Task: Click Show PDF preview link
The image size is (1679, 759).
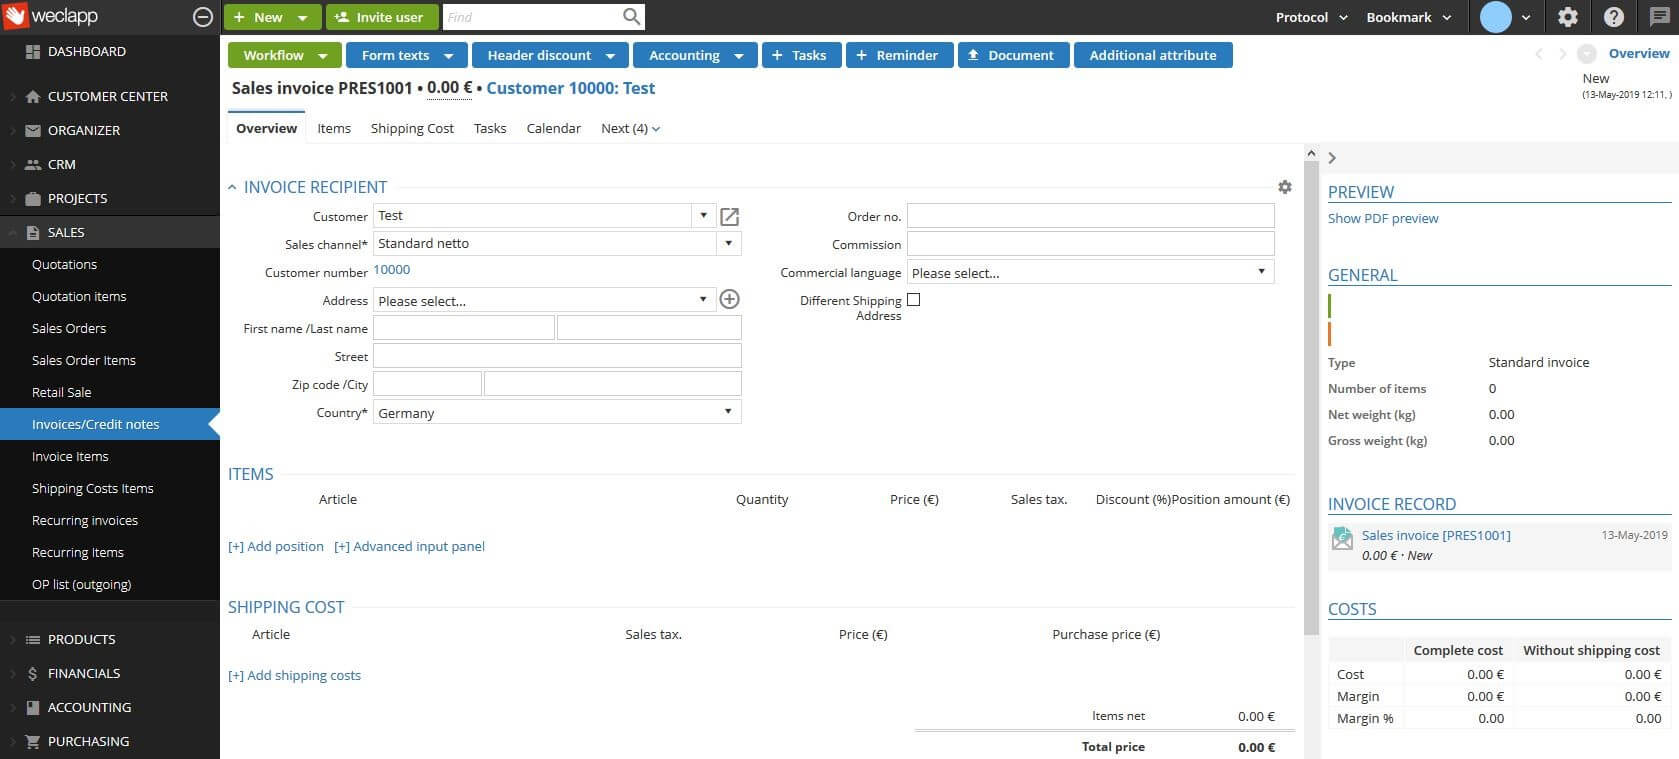Action: click(x=1383, y=218)
